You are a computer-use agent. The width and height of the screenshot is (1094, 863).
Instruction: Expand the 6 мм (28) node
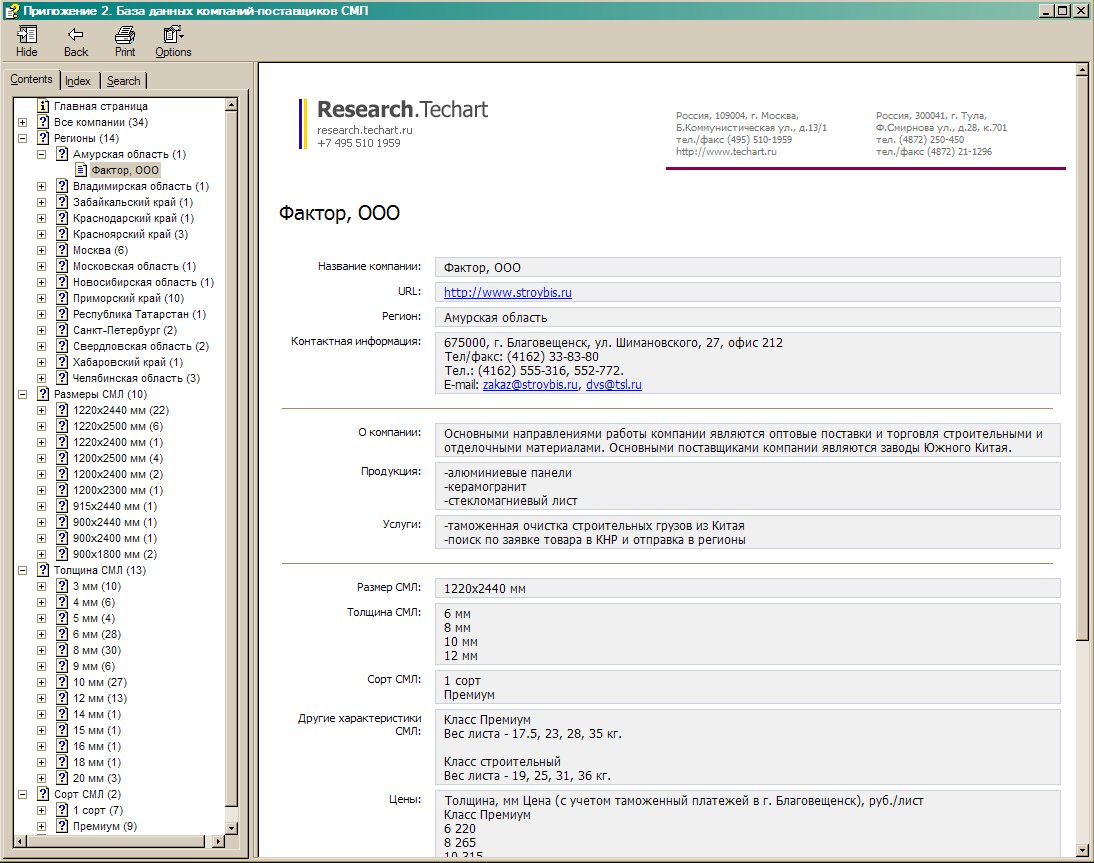pos(41,634)
